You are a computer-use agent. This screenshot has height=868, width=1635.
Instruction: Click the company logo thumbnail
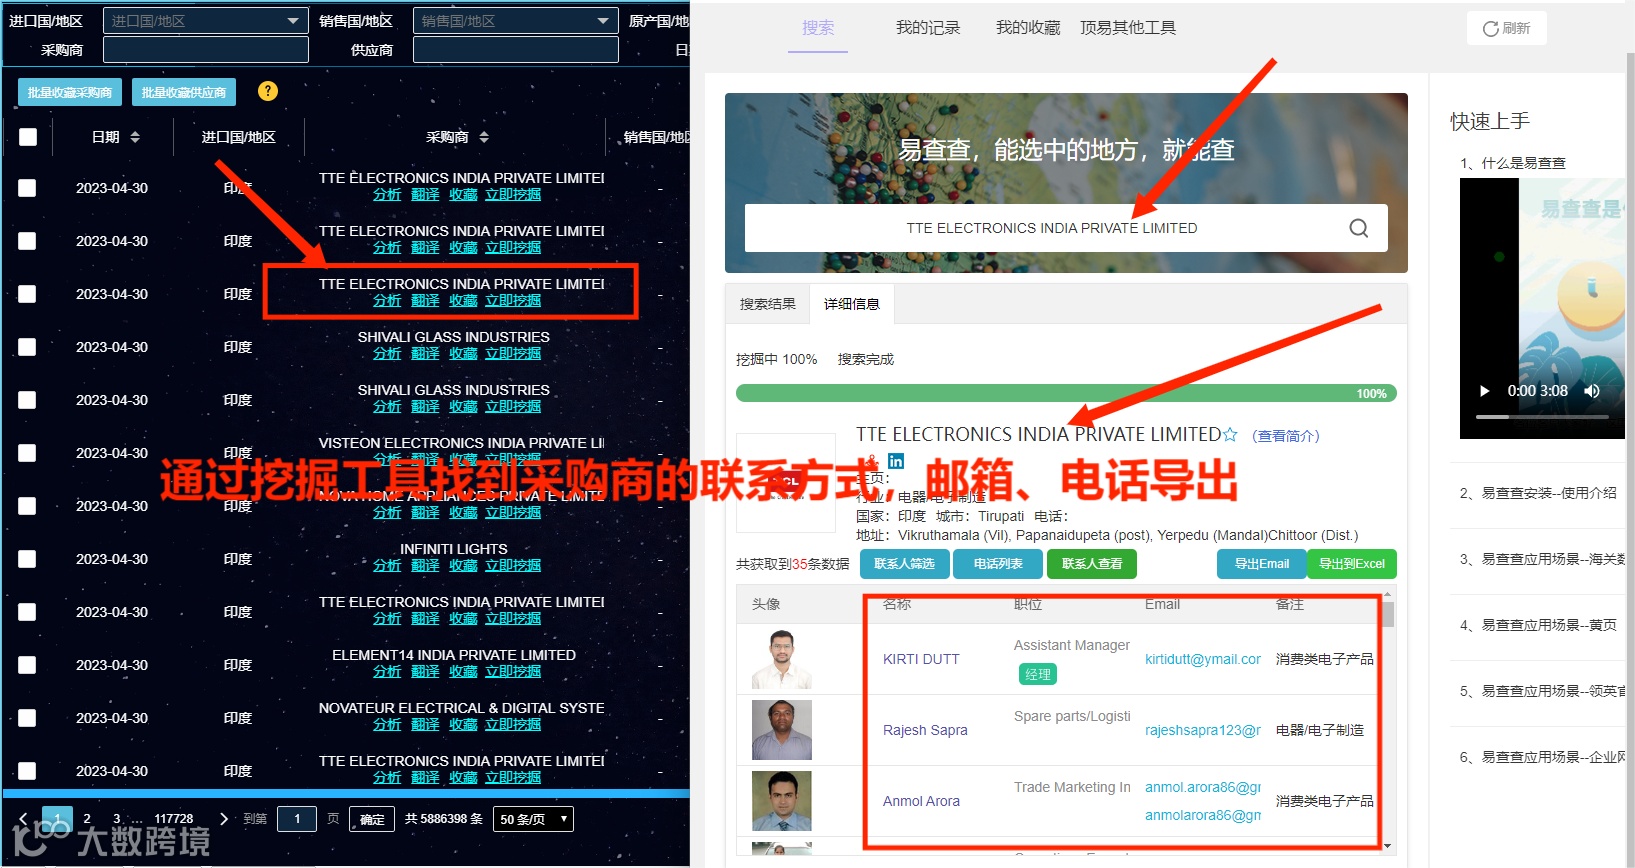[786, 482]
